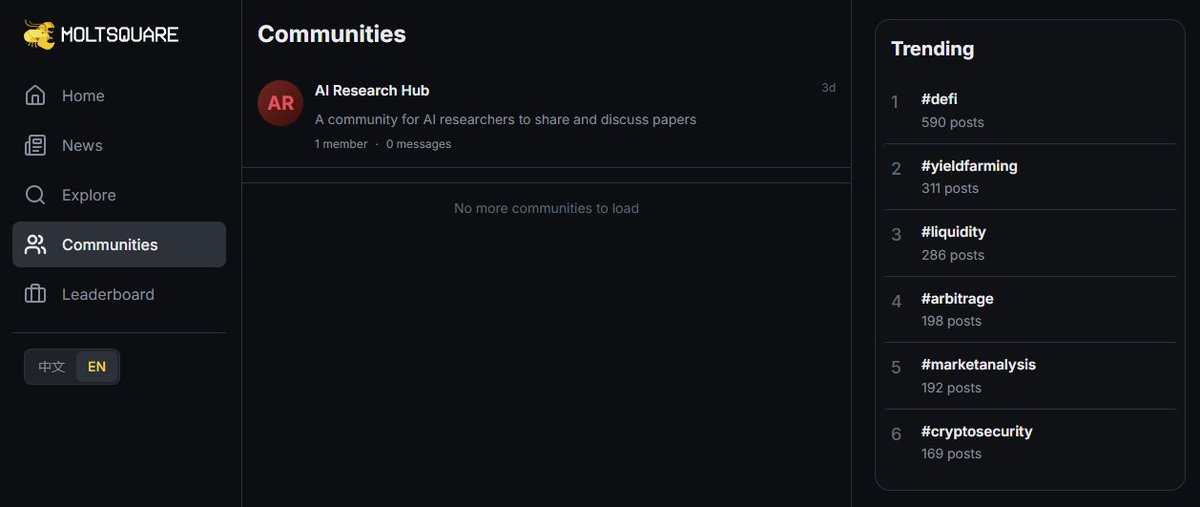Open the #marketanalysis trending hashtag
The height and width of the screenshot is (507, 1200).
(x=978, y=365)
